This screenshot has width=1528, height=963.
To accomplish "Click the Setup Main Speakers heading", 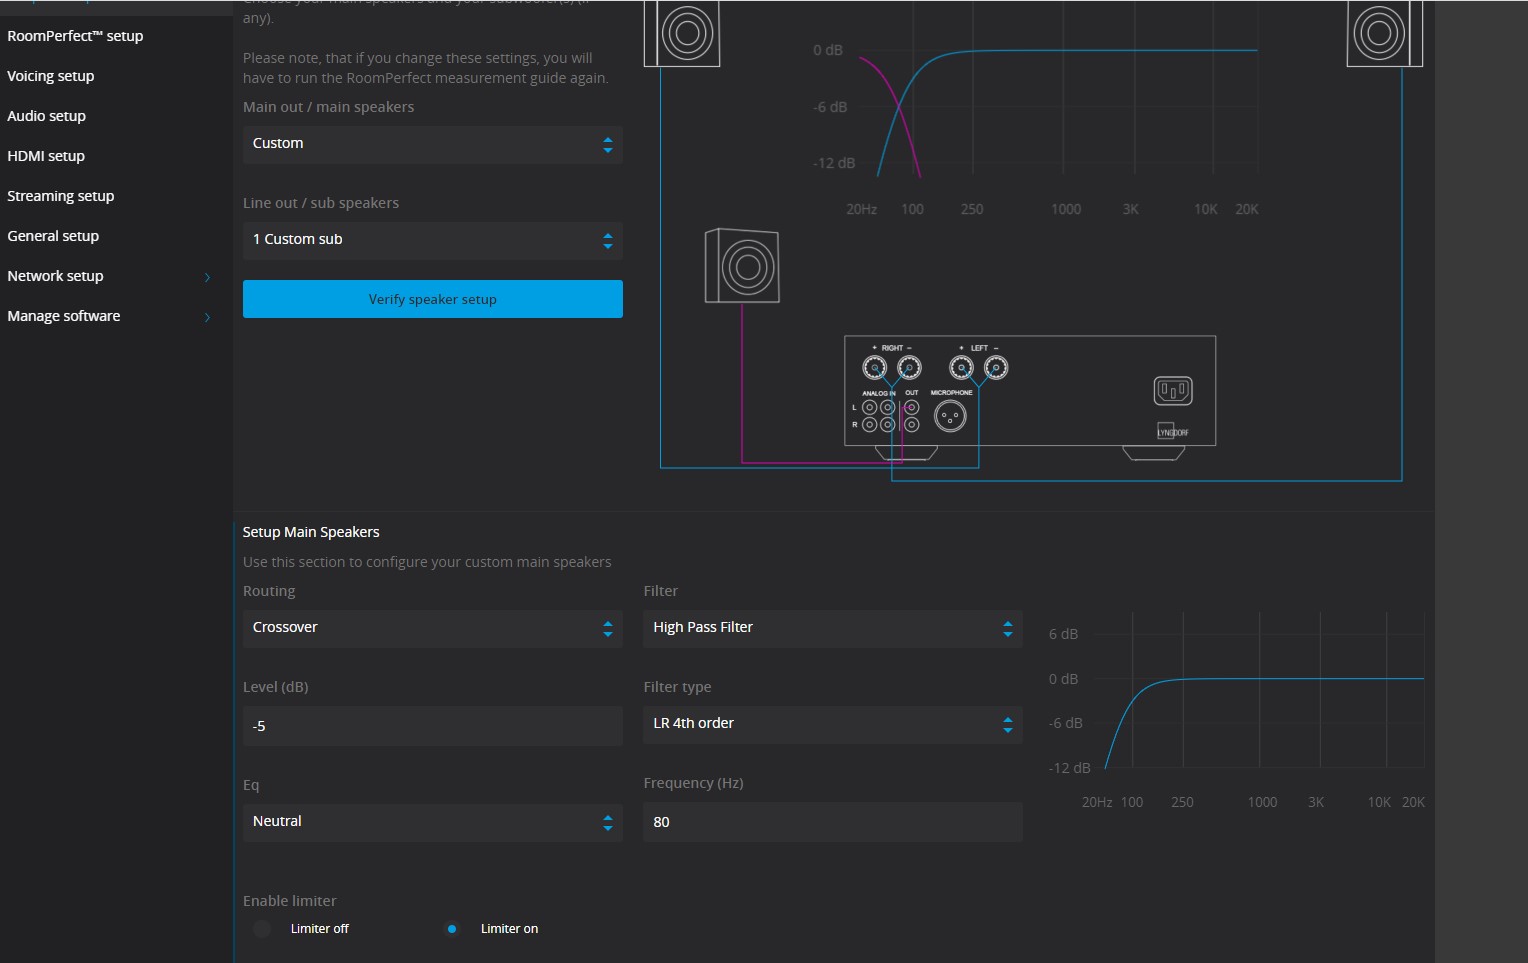I will [311, 532].
